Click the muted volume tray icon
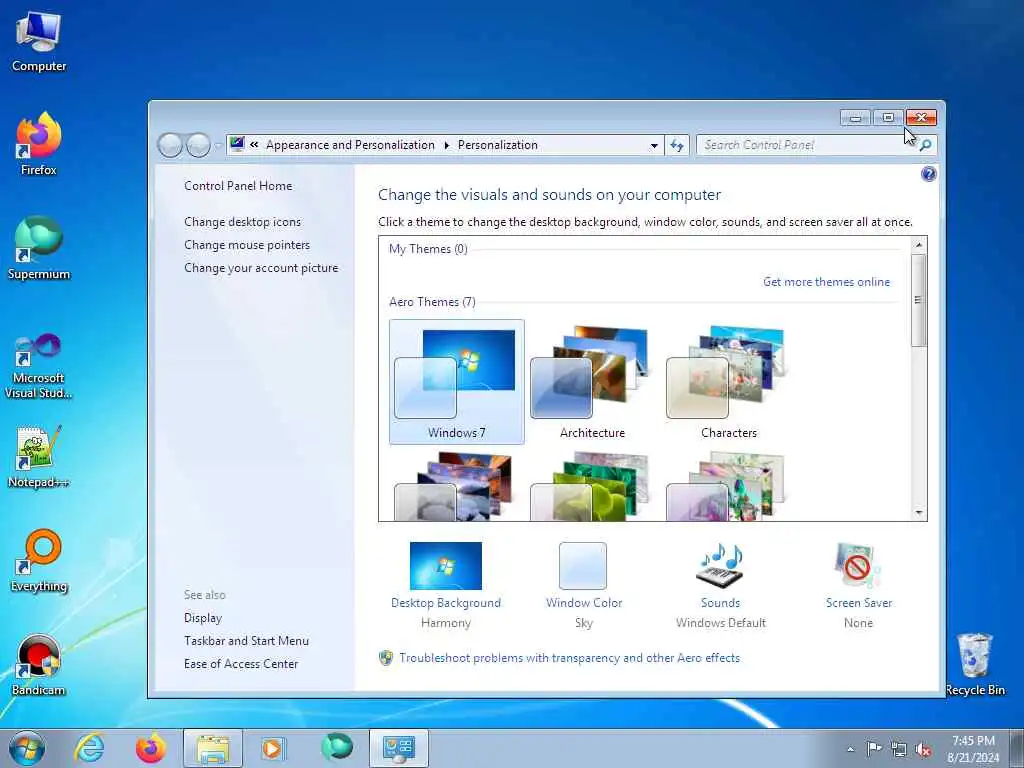The height and width of the screenshot is (768, 1024). coord(923,749)
